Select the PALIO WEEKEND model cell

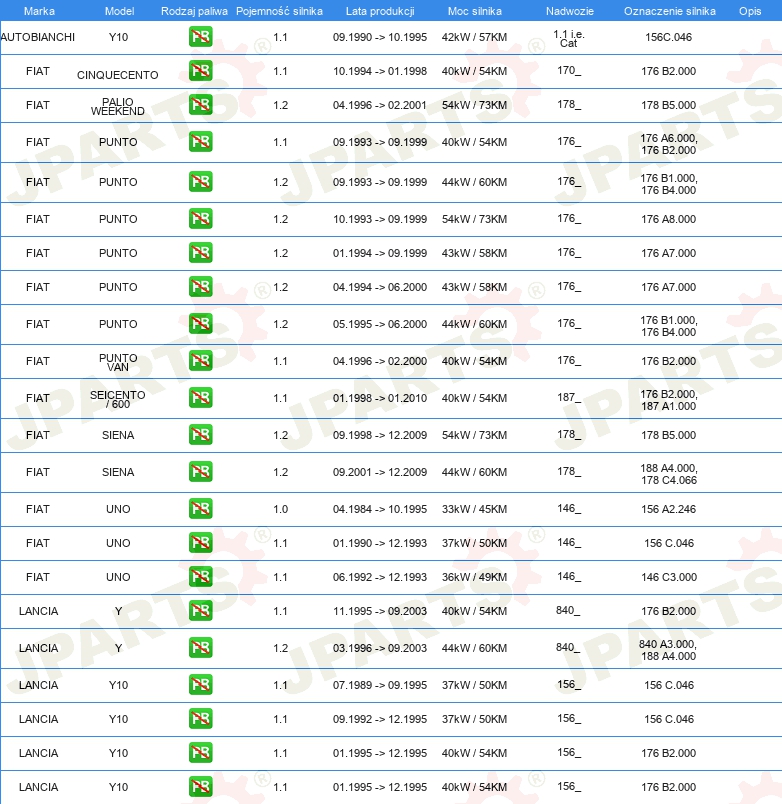point(118,106)
